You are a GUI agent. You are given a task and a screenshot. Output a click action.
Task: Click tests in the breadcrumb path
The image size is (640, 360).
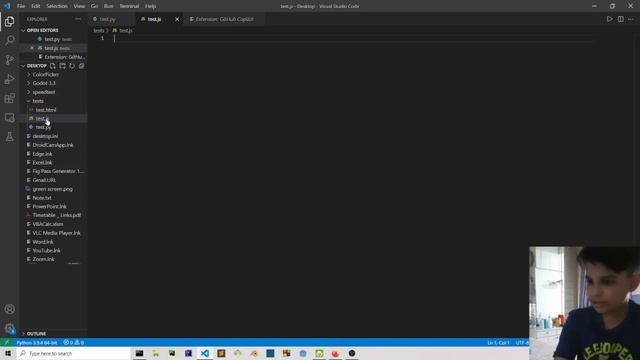[x=98, y=31]
